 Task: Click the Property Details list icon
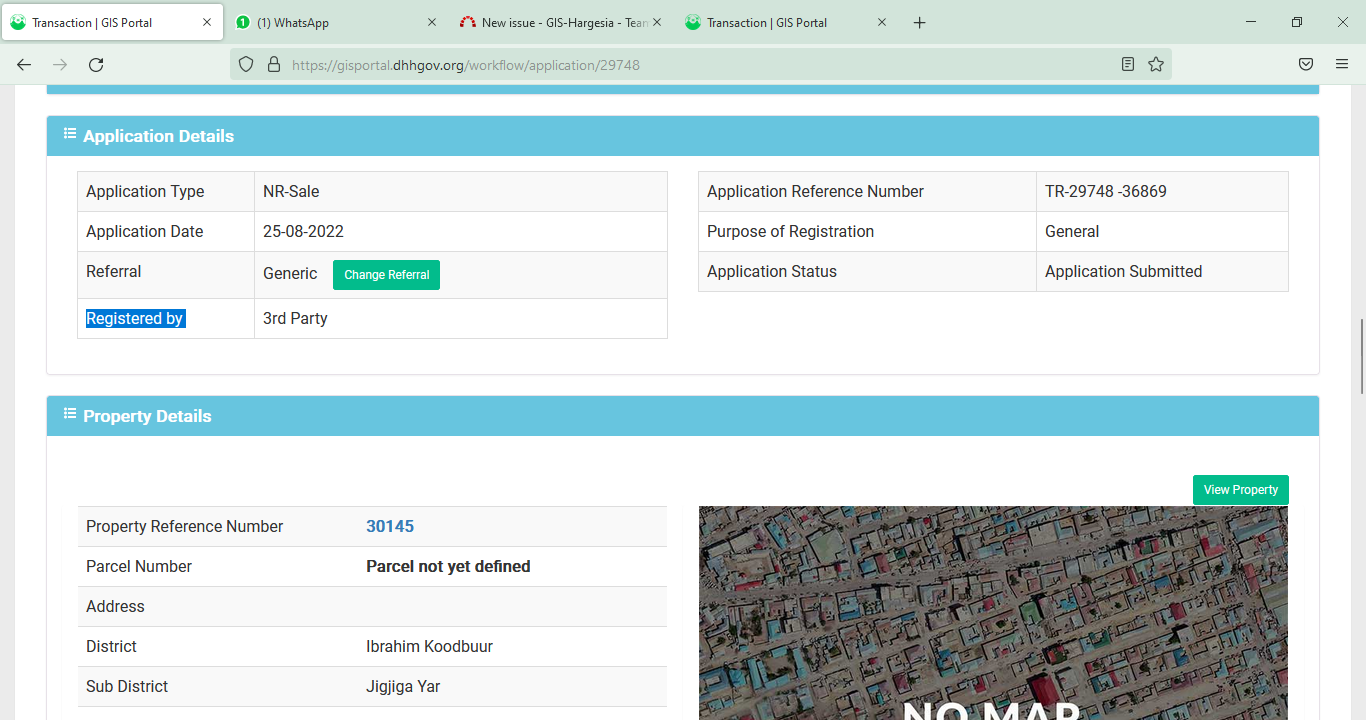coord(70,414)
